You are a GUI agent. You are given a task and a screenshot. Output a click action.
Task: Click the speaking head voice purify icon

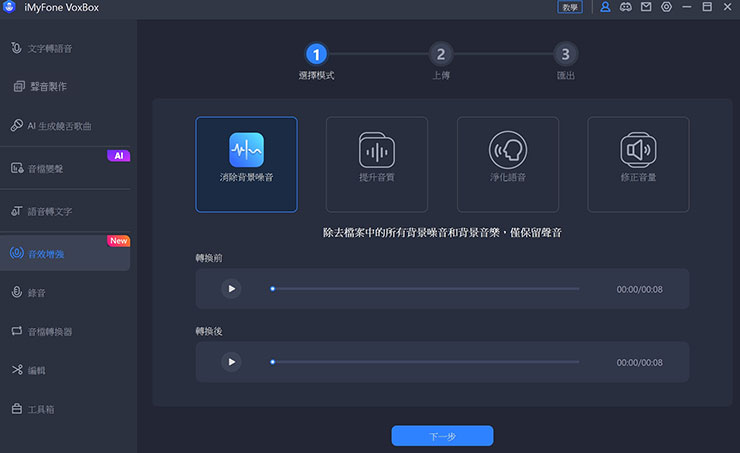coord(508,150)
